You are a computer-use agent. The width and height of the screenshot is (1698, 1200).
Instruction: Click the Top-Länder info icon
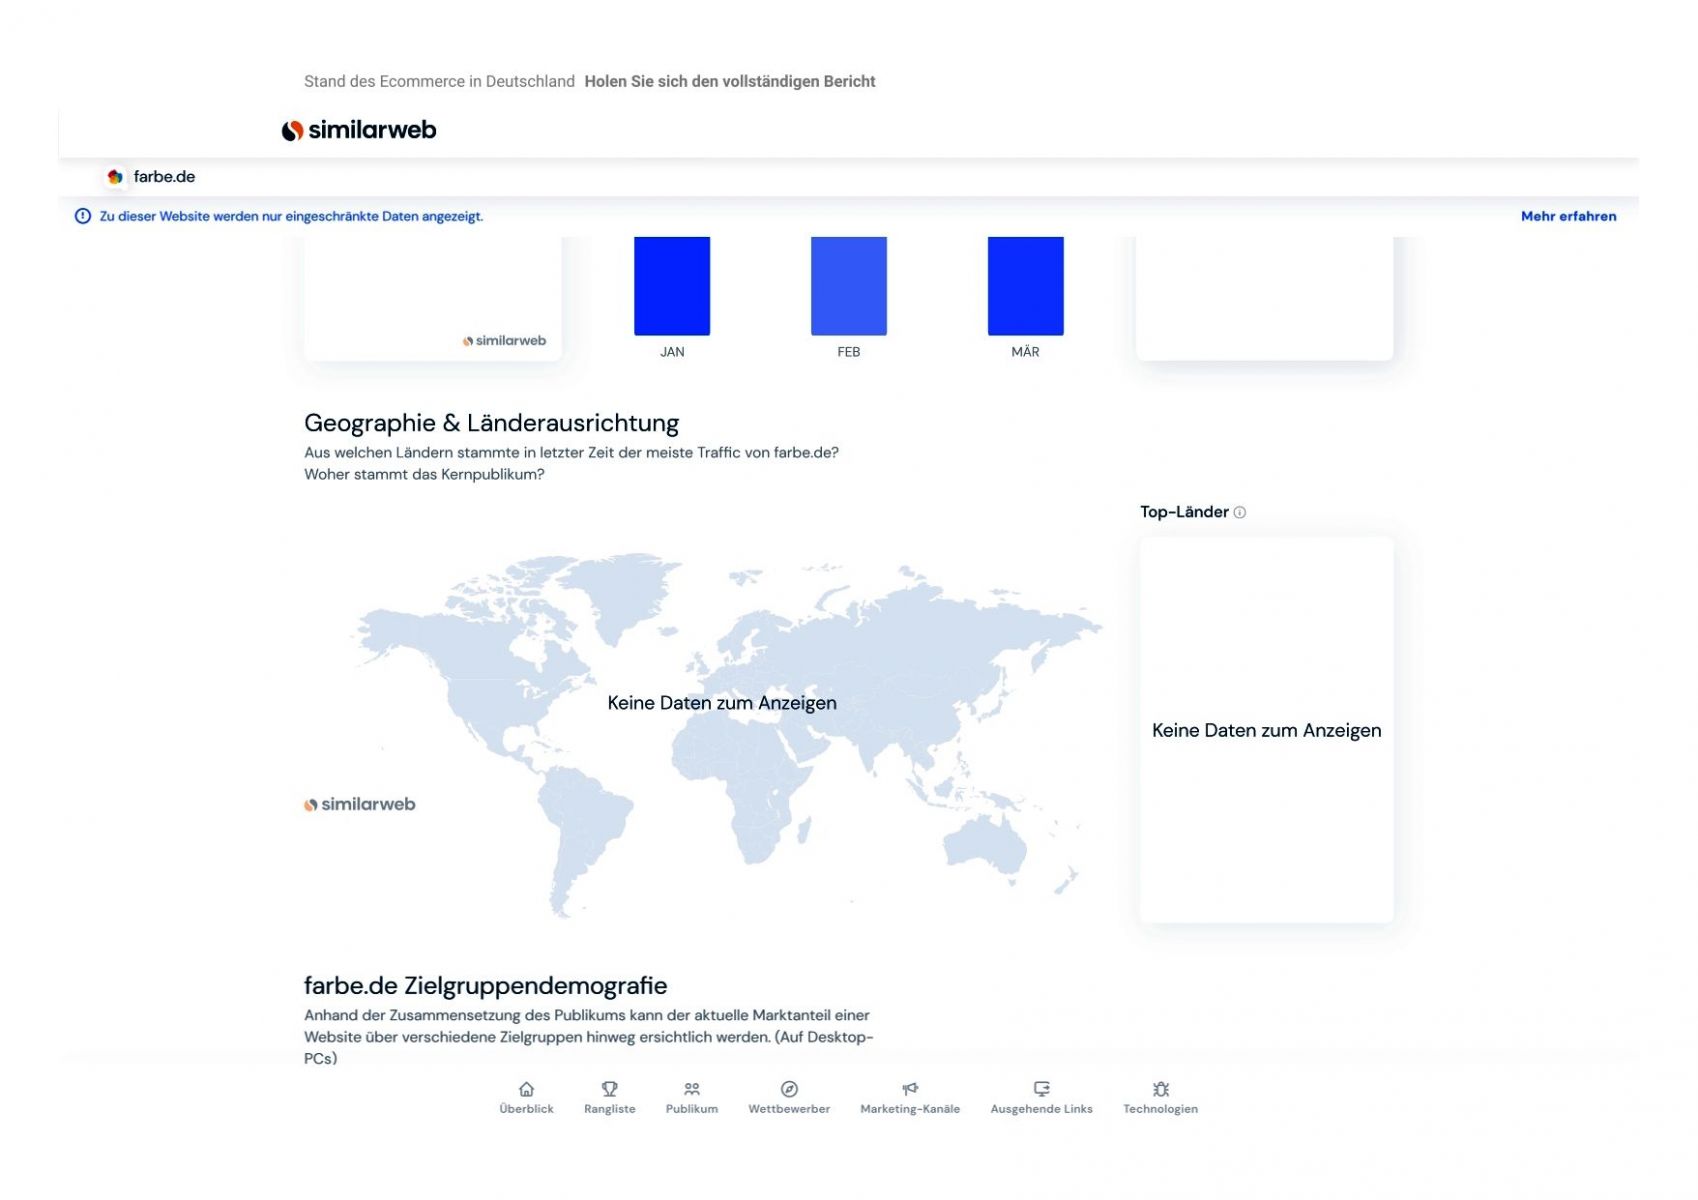click(x=1240, y=512)
